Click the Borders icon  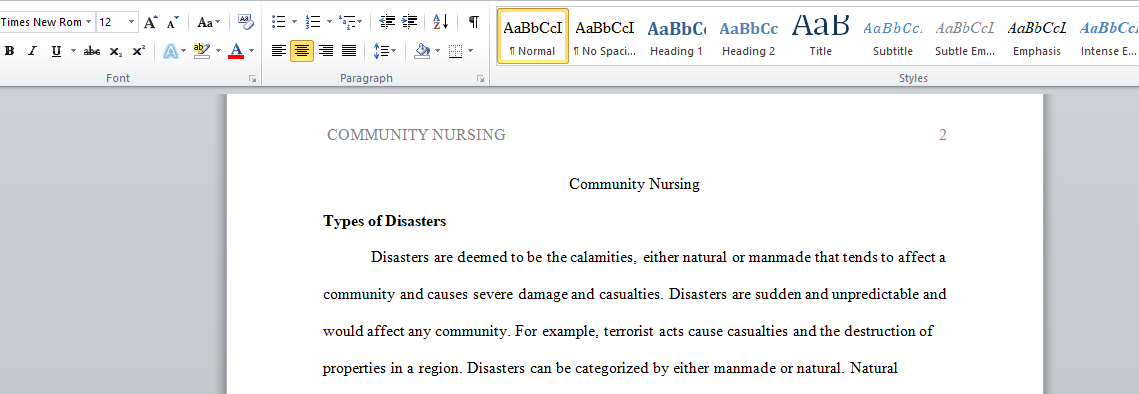tap(455, 51)
